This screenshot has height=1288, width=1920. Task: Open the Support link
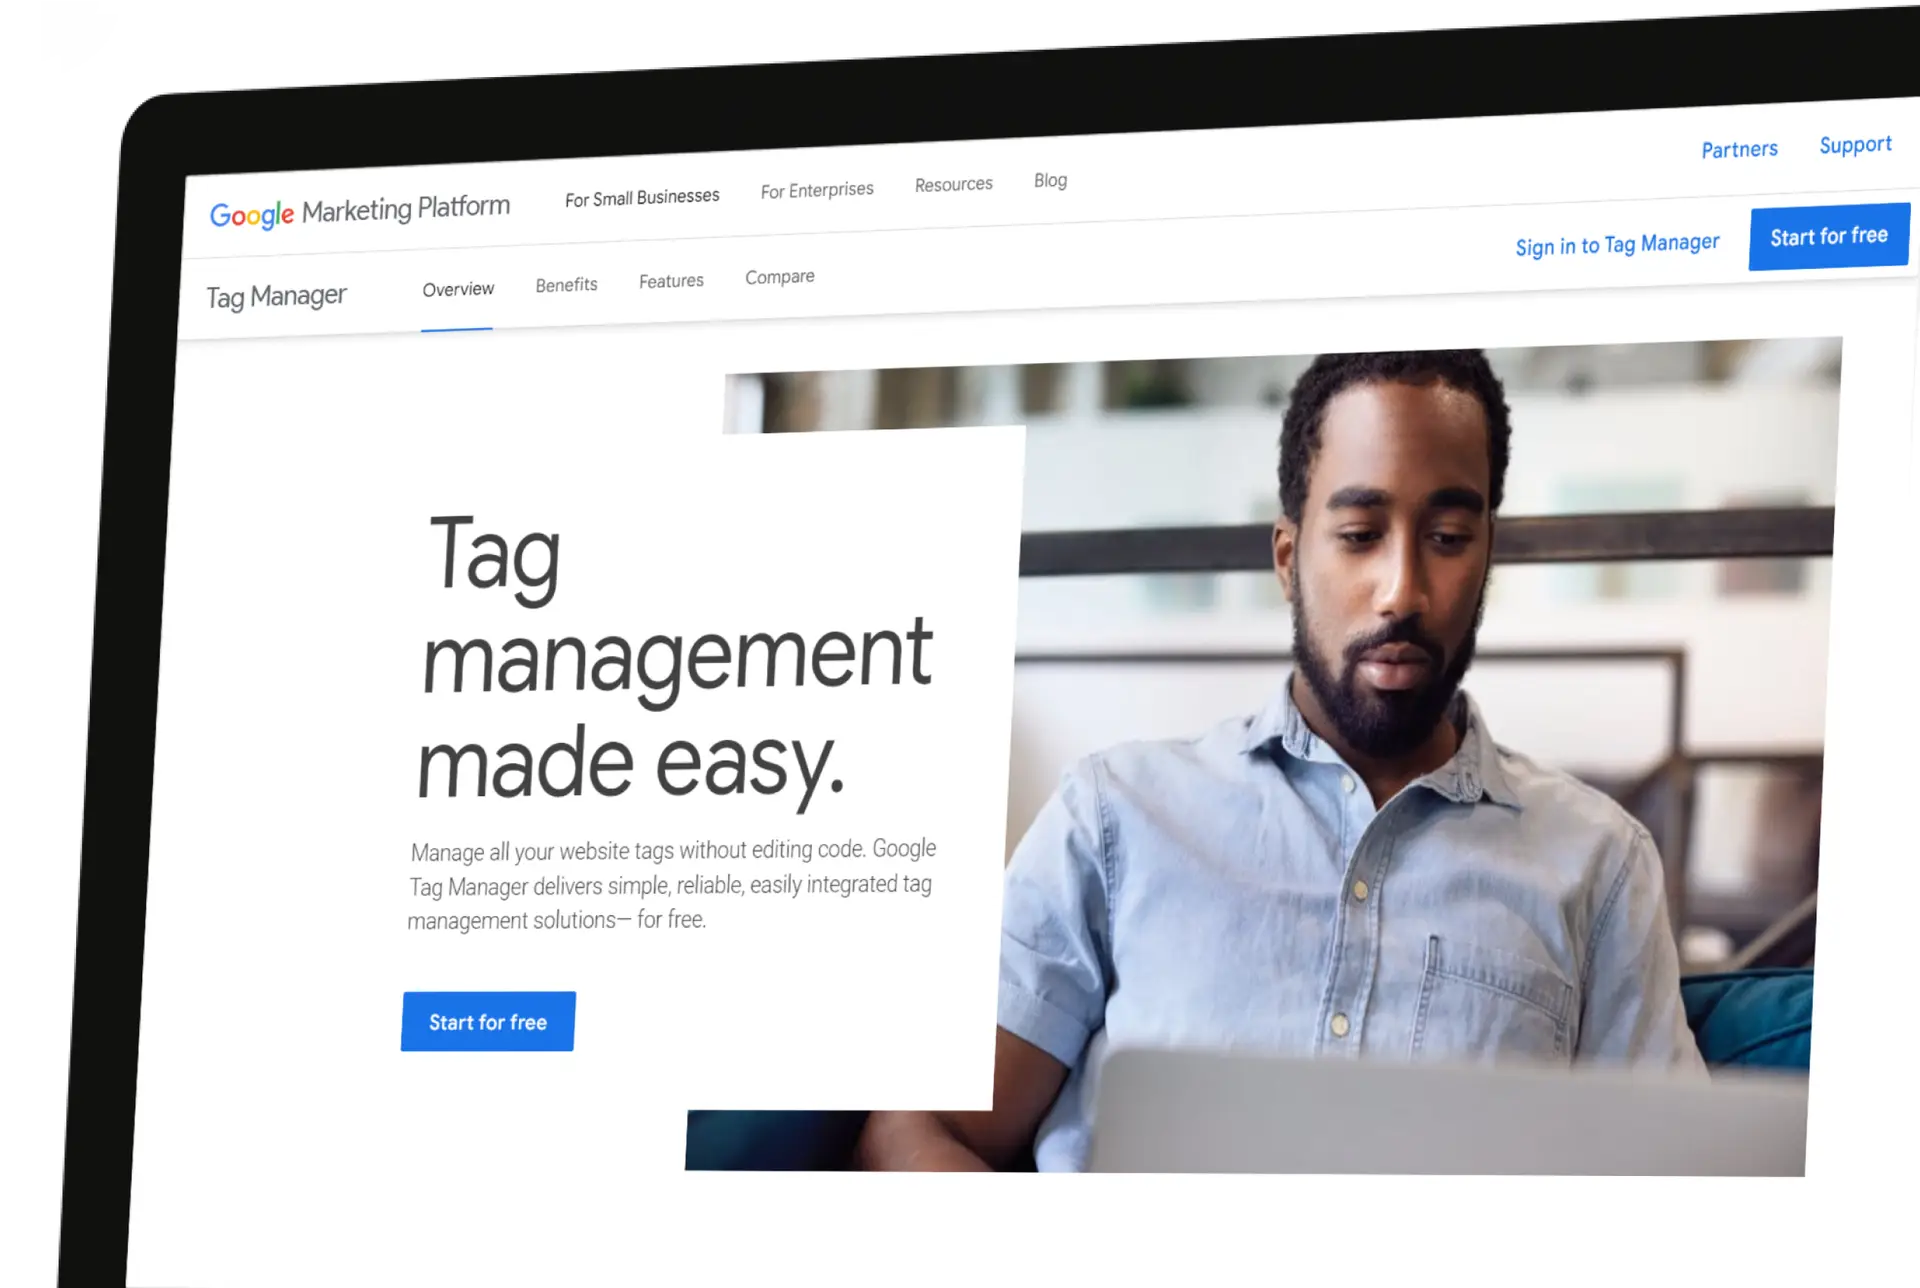coord(1856,145)
